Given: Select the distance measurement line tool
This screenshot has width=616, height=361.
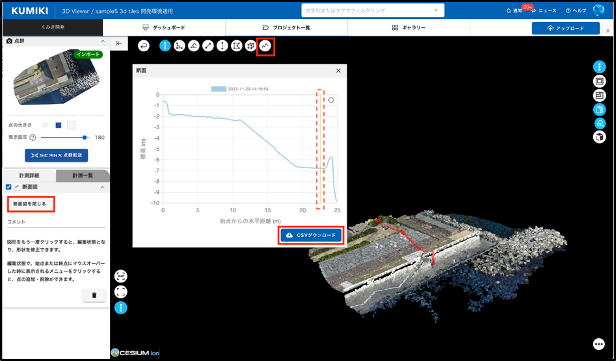Looking at the screenshot, I should click(x=208, y=46).
